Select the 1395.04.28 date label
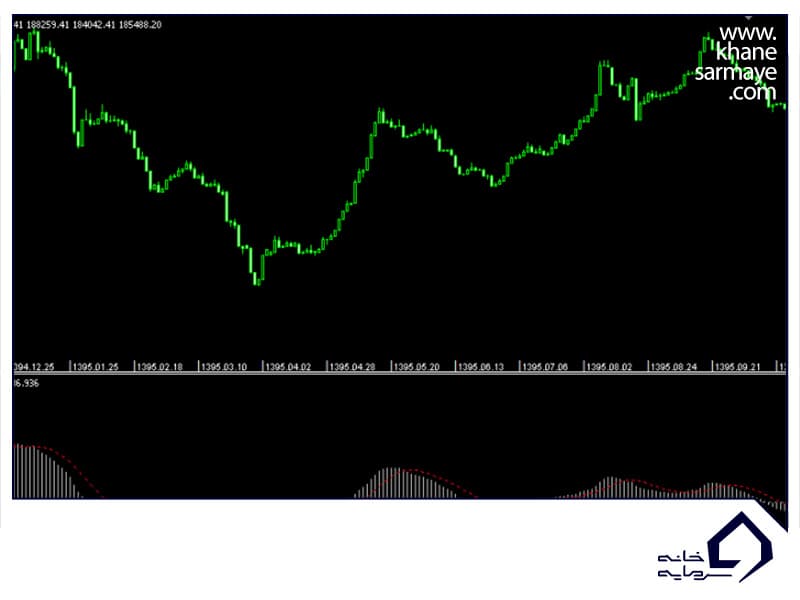Image resolution: width=800 pixels, height=600 pixels. tap(353, 367)
